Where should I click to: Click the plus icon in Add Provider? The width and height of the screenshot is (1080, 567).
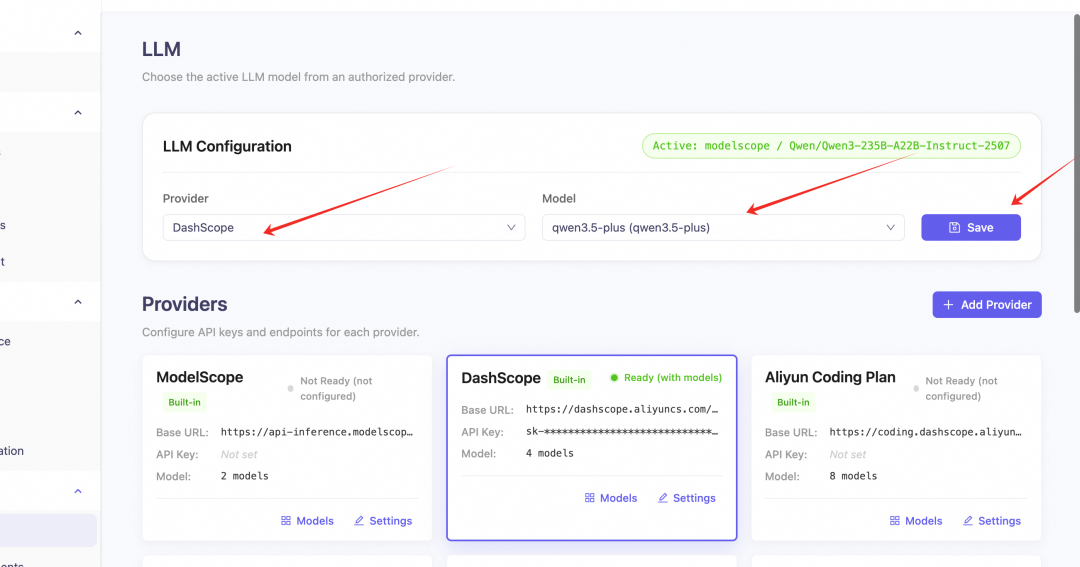948,305
